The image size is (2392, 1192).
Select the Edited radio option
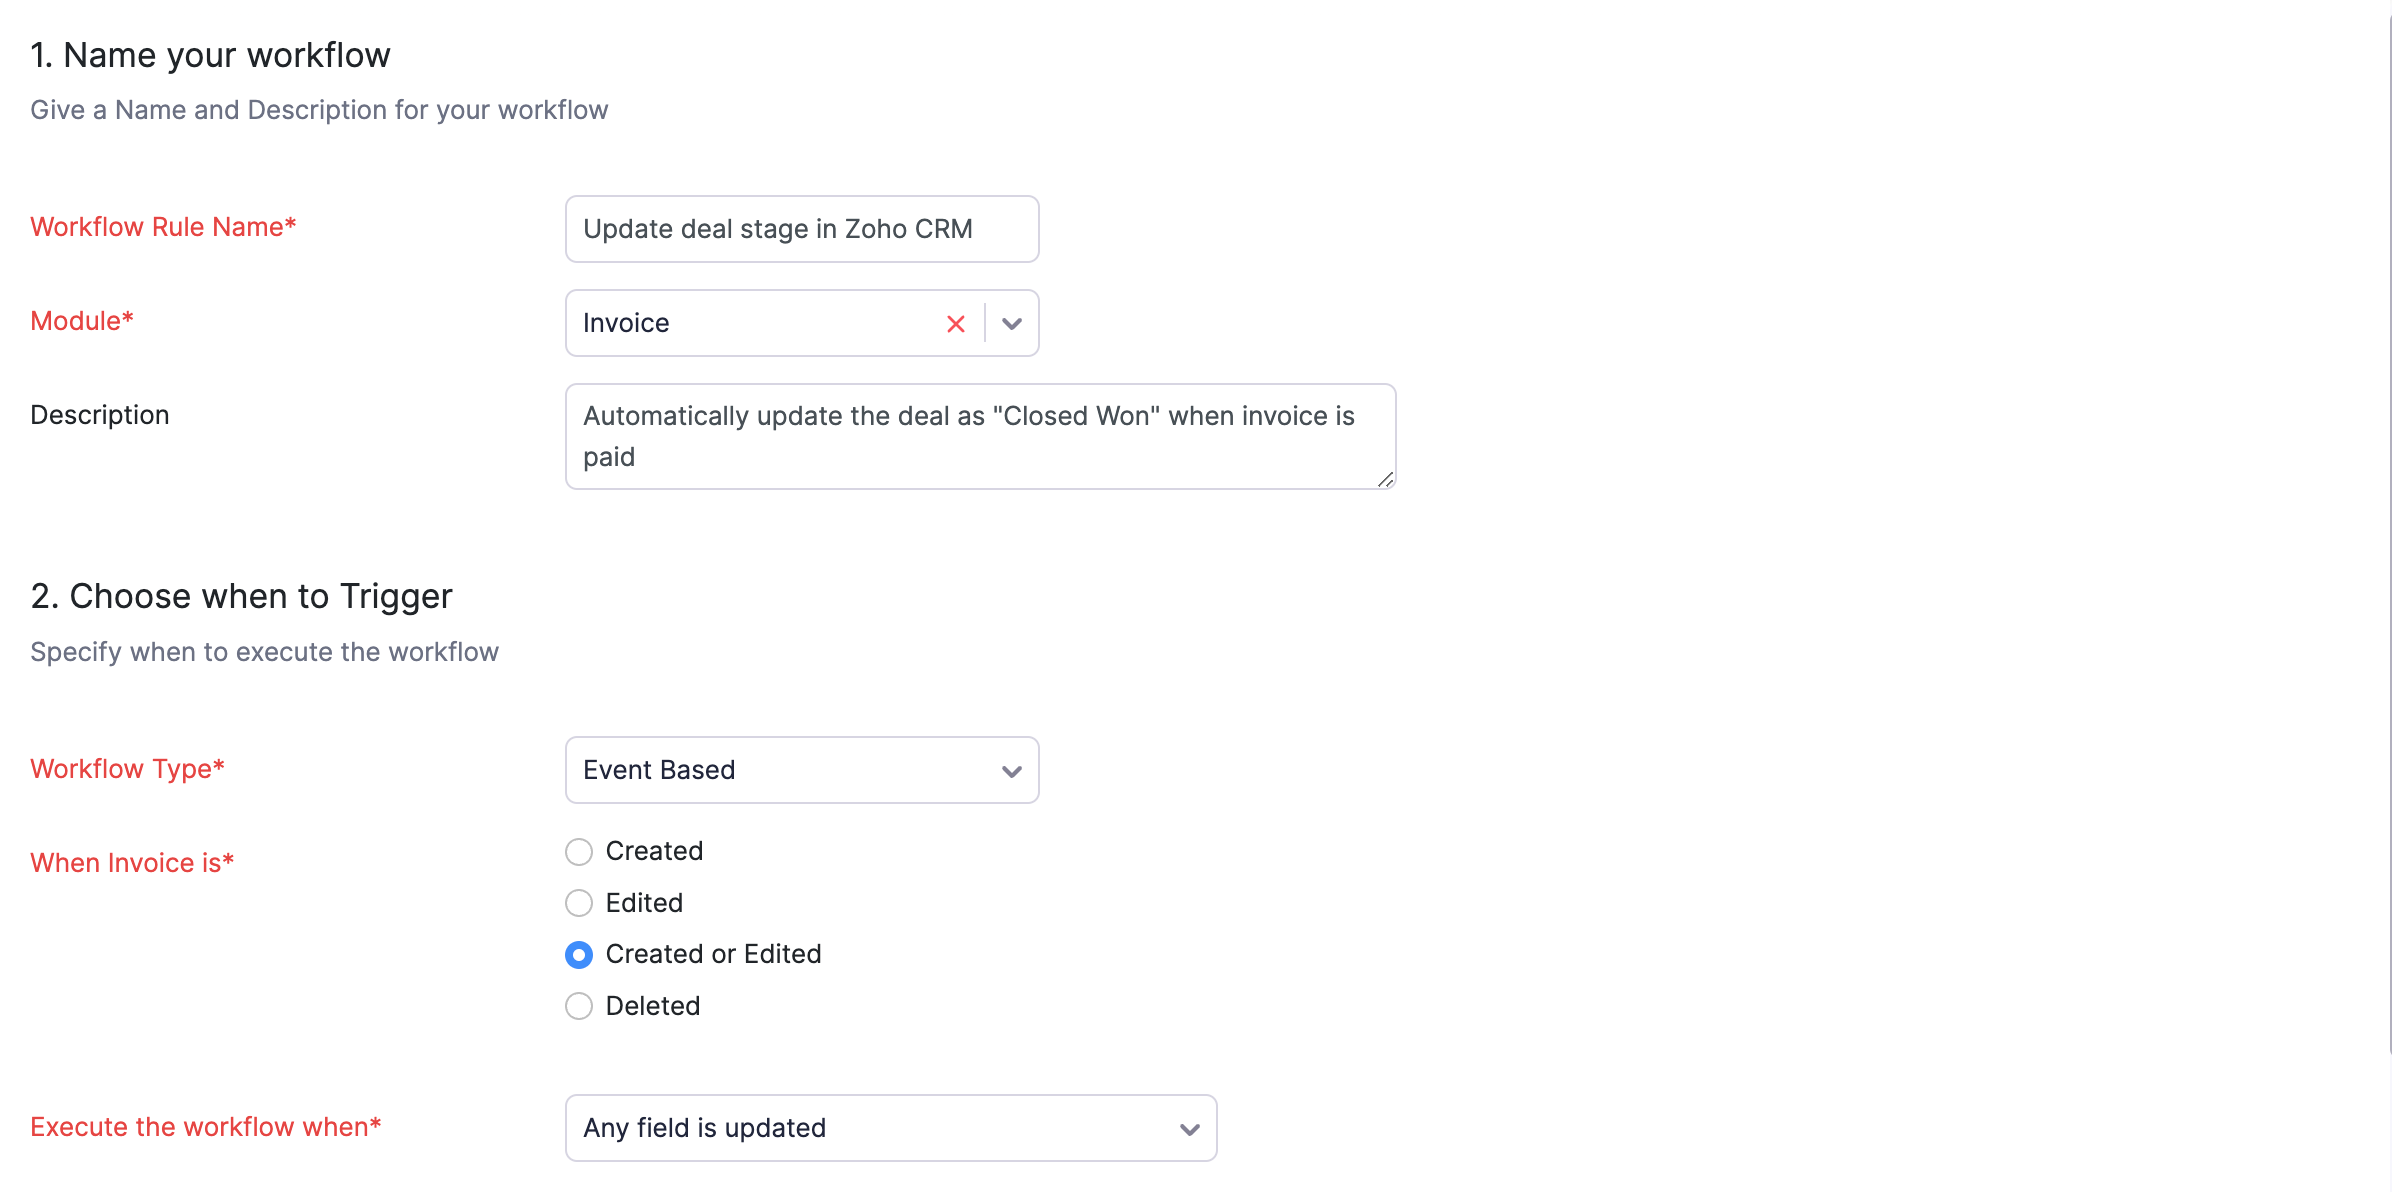coord(579,903)
